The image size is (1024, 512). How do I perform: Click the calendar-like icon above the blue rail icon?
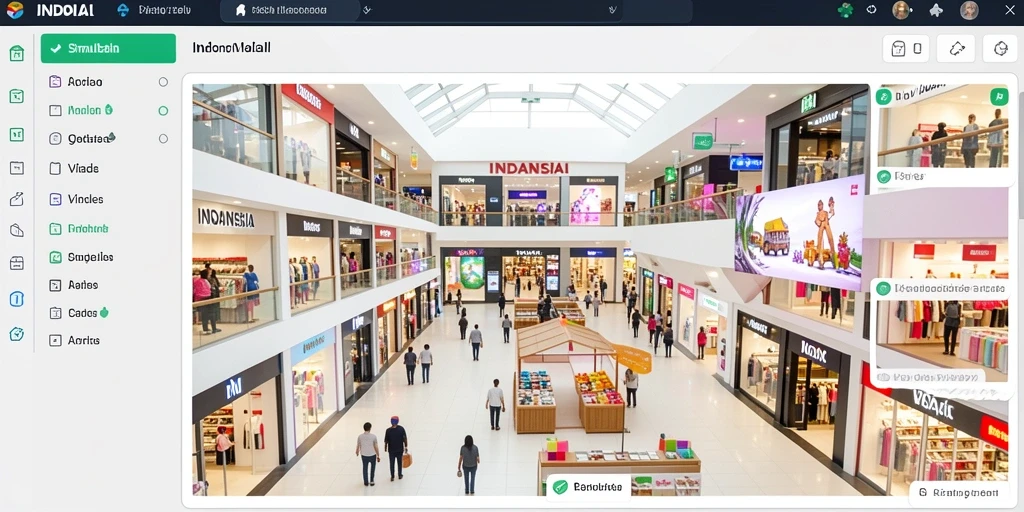(17, 263)
